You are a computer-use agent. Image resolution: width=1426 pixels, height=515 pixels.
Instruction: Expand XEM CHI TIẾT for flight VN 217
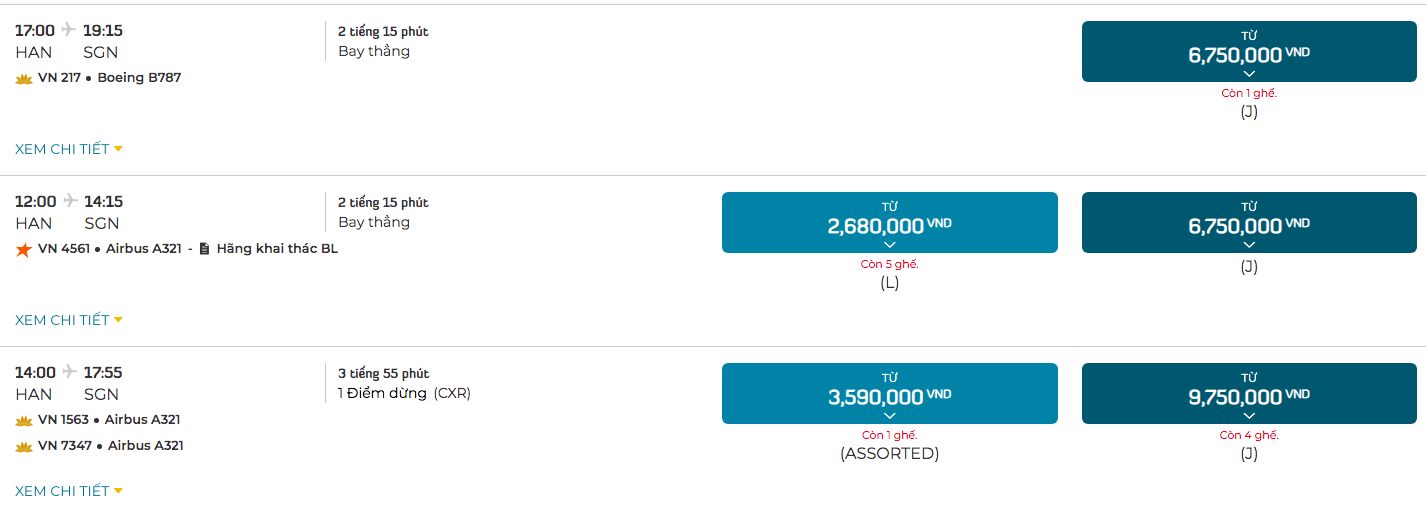click(69, 149)
